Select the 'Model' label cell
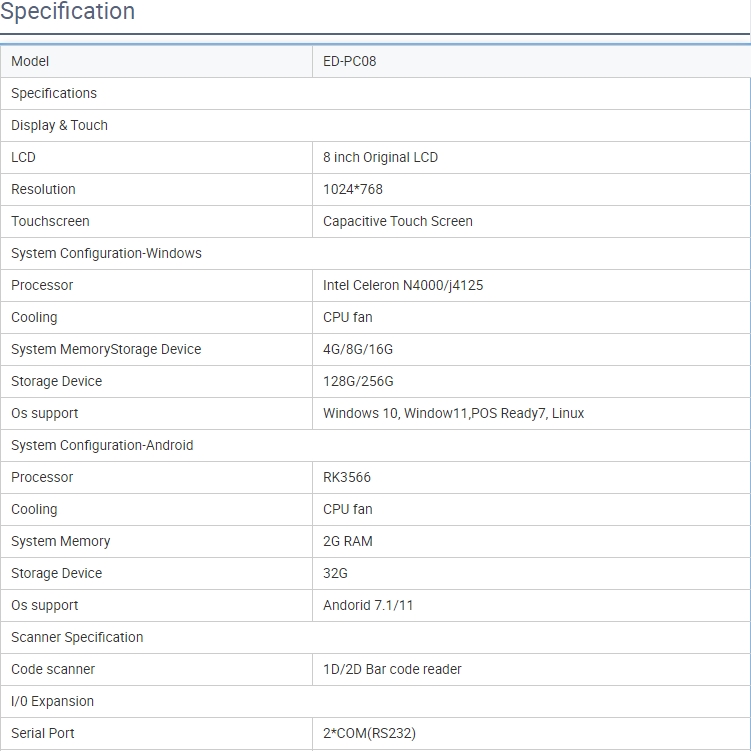751x751 pixels. coord(156,61)
